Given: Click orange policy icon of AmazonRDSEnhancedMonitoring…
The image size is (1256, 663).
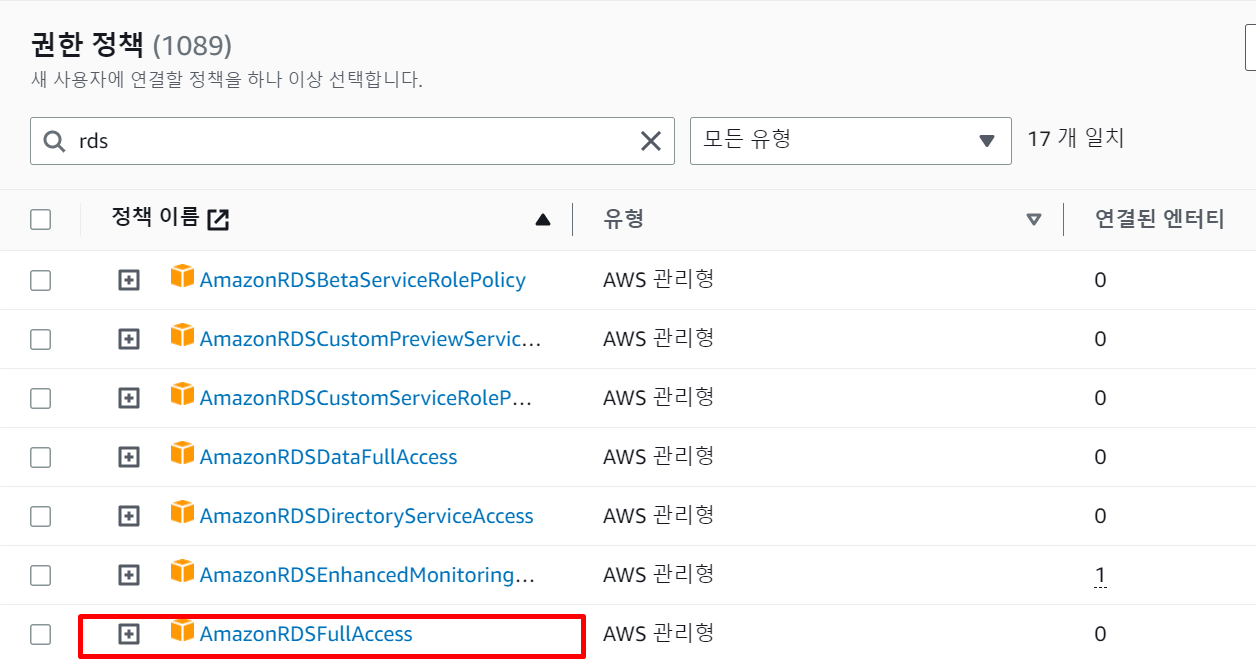Looking at the screenshot, I should tap(182, 571).
